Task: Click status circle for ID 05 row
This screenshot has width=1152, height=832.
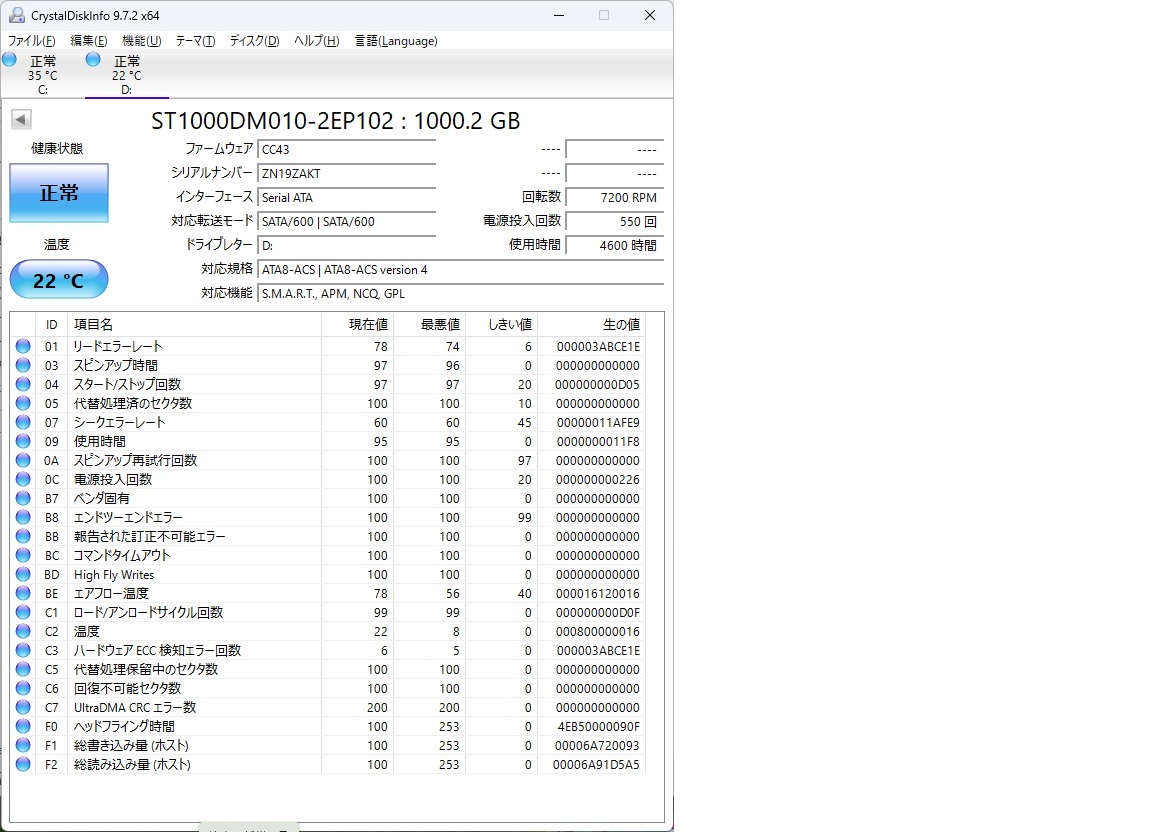Action: pyautogui.click(x=24, y=404)
